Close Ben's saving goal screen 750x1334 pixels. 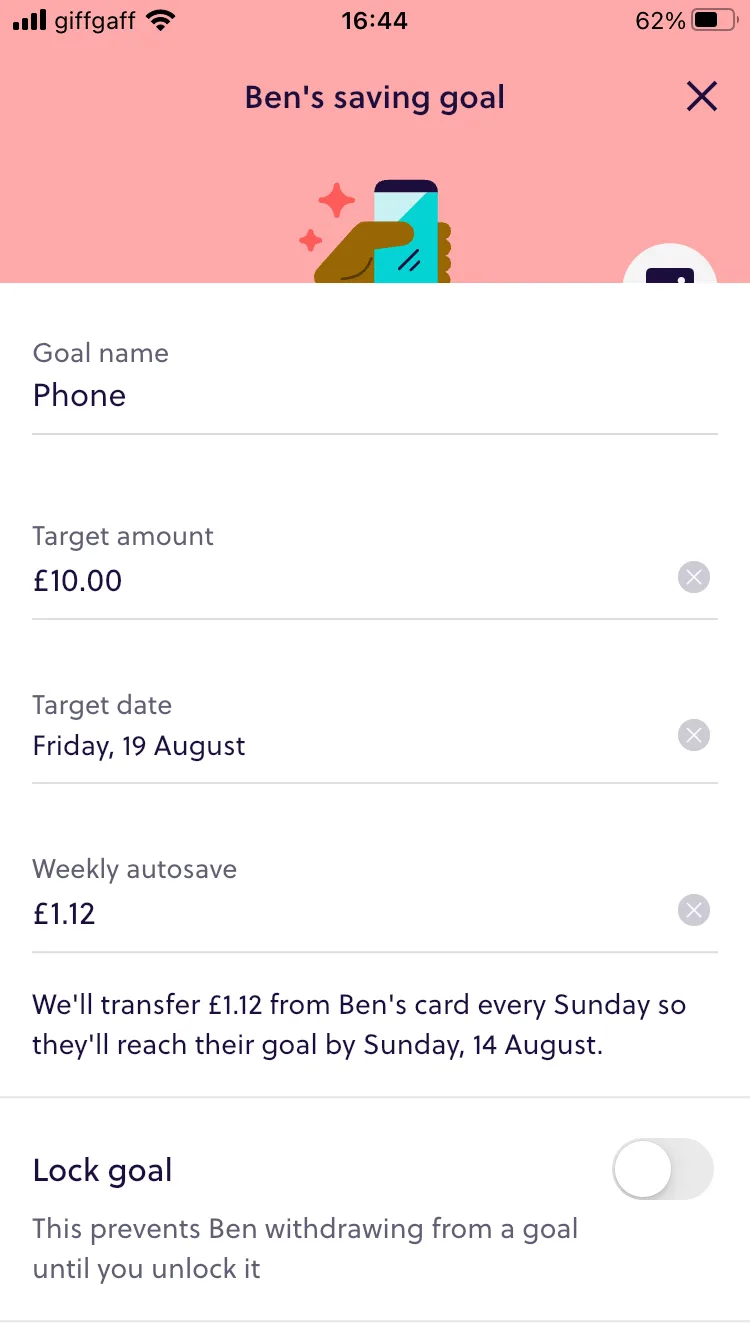coord(702,97)
